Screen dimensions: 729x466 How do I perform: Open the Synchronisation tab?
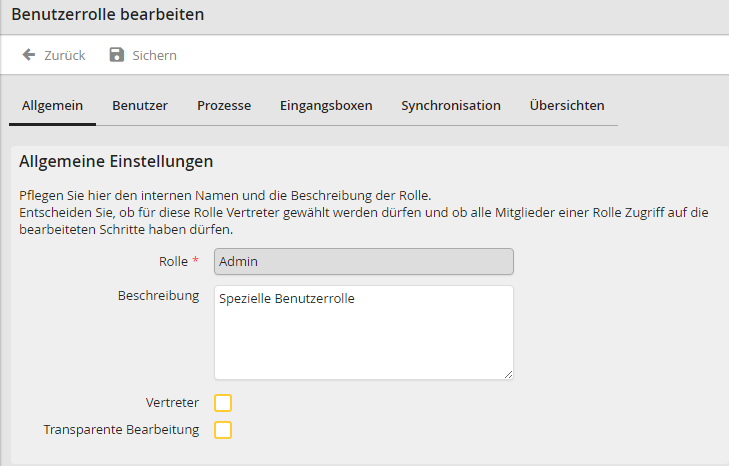[451, 105]
